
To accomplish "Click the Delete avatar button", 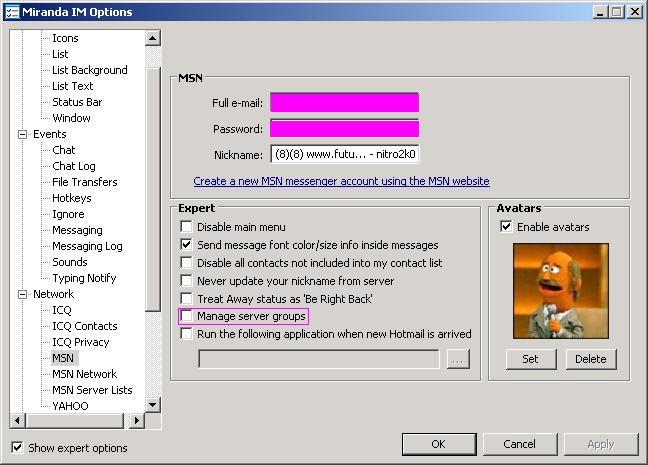I will (x=591, y=359).
